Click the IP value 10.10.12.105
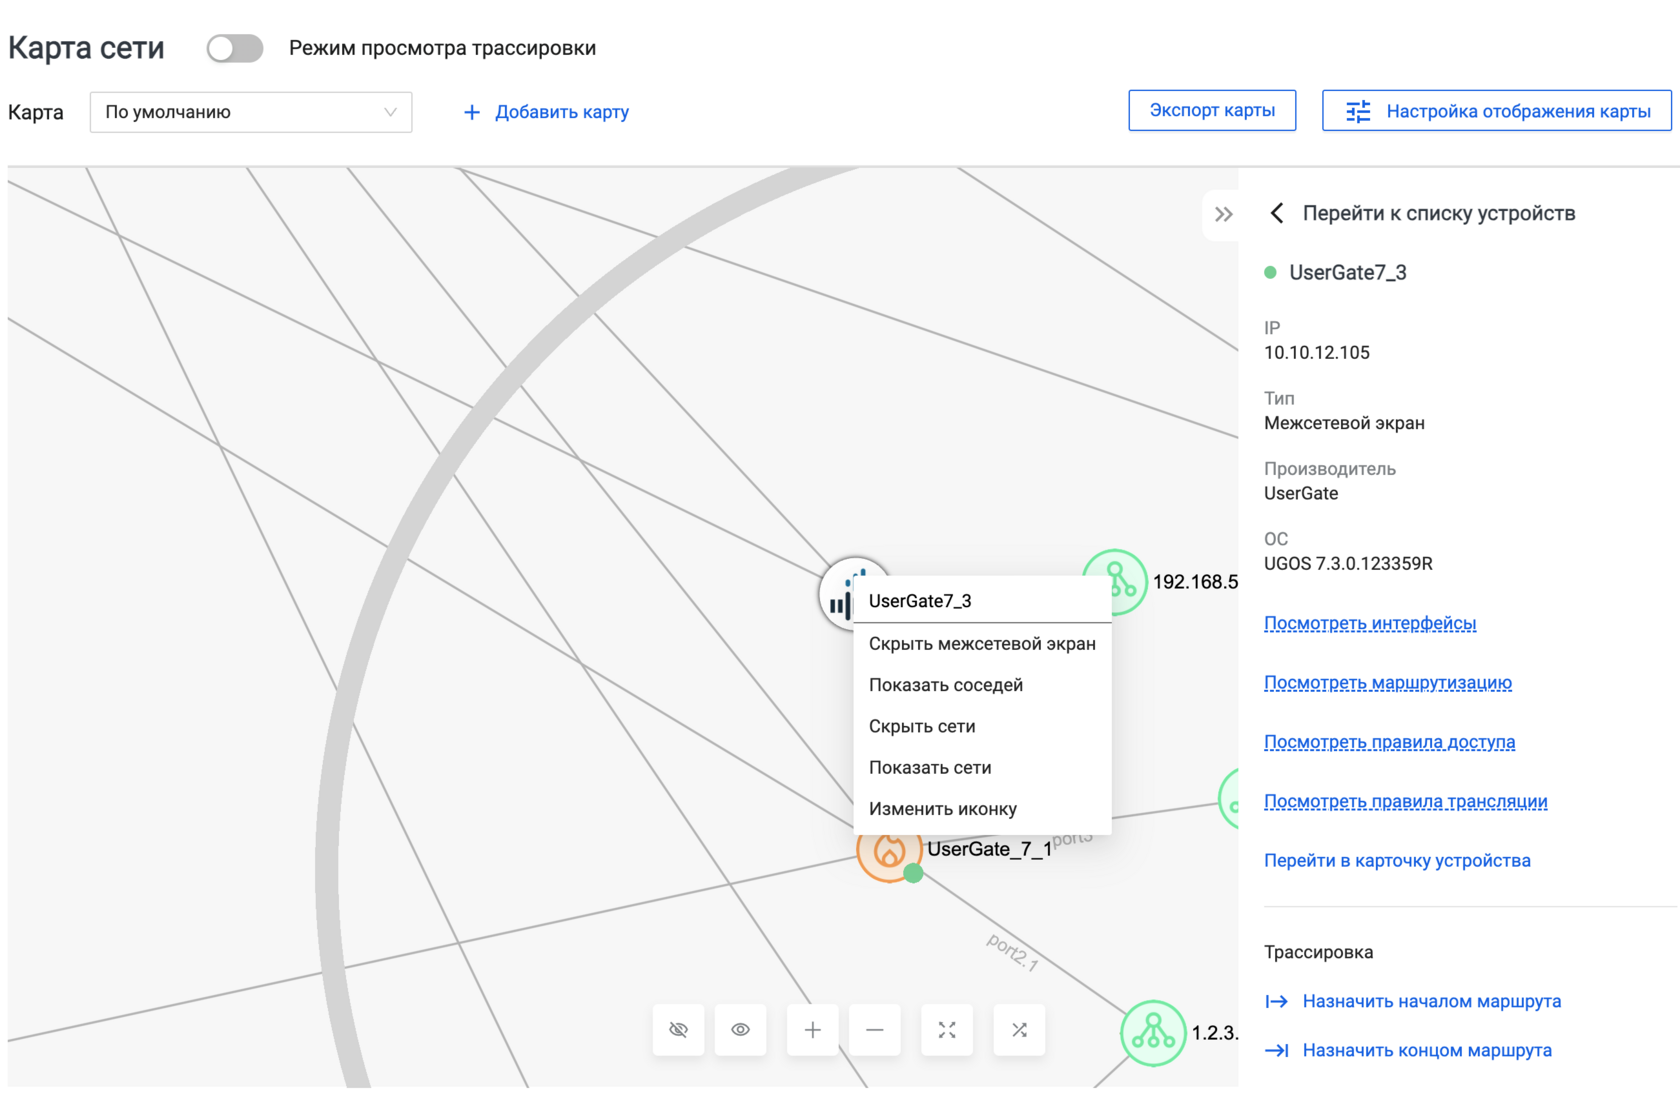The width and height of the screenshot is (1680, 1097). coord(1316,352)
